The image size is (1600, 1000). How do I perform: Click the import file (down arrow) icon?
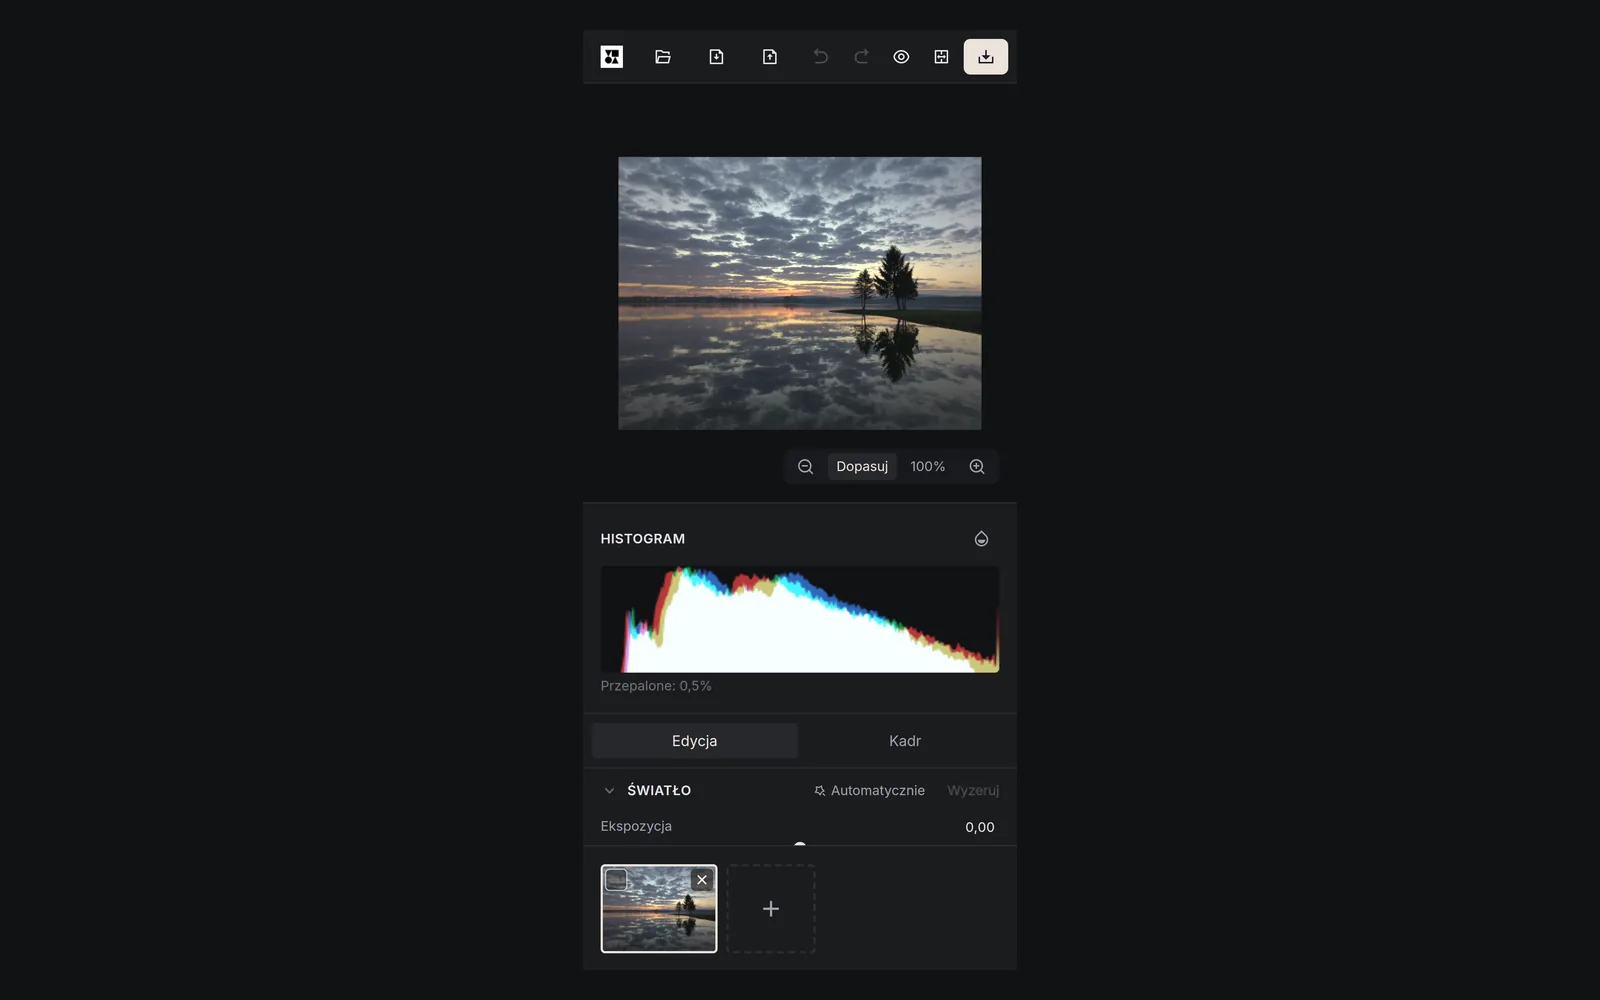pos(716,57)
